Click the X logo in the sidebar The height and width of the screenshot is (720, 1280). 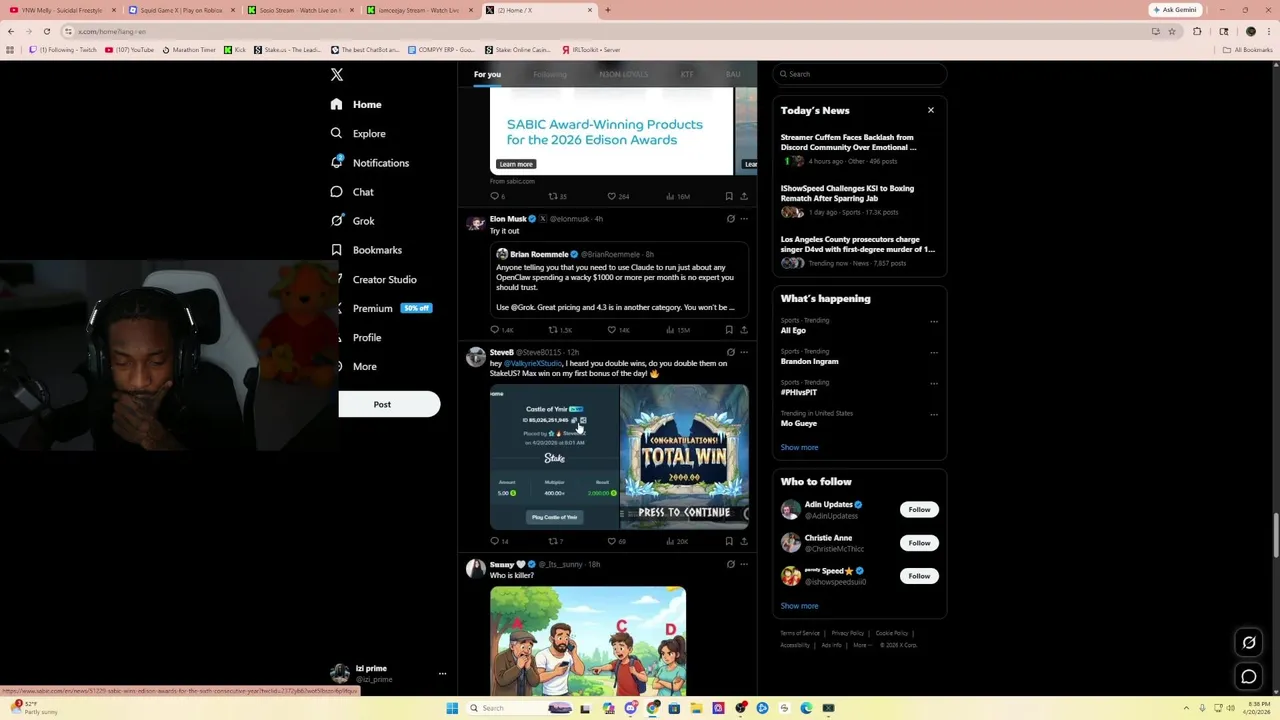pyautogui.click(x=337, y=75)
